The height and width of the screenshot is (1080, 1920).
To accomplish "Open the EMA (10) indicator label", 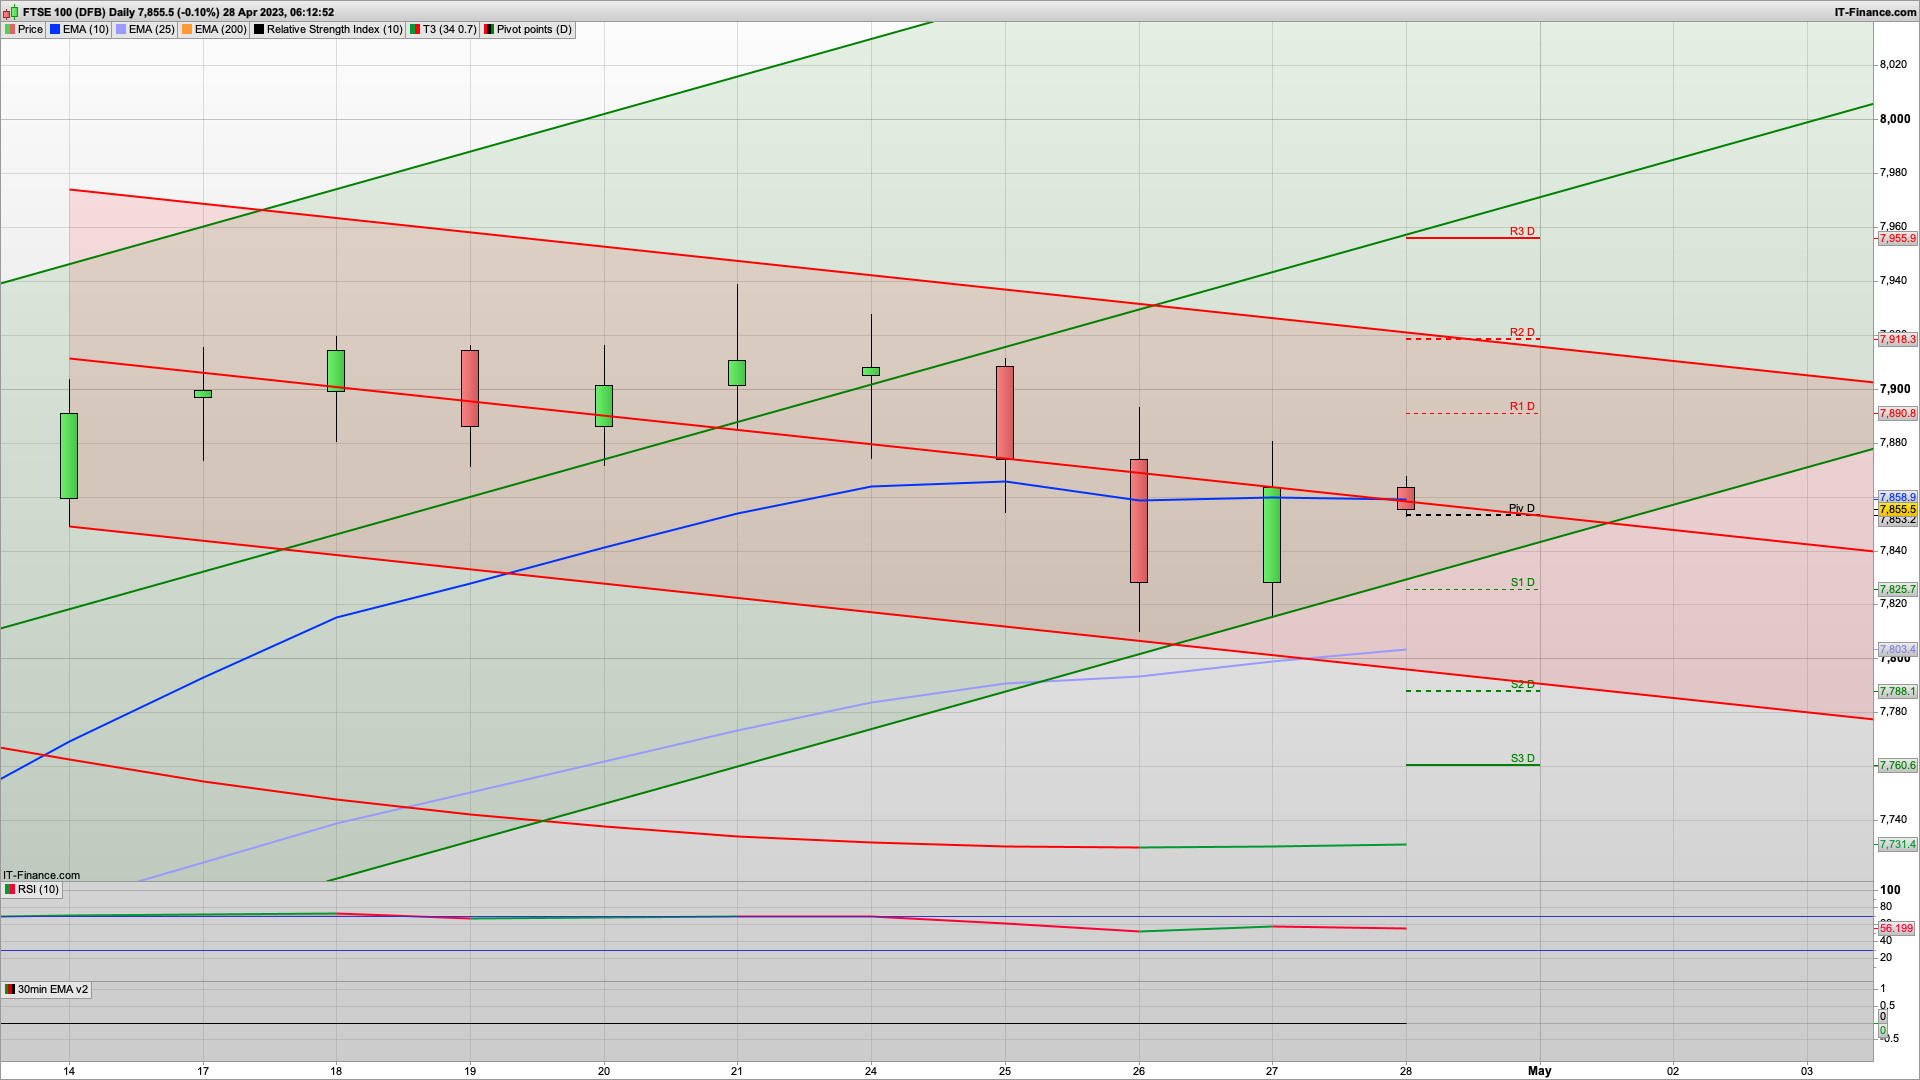I will [x=85, y=29].
